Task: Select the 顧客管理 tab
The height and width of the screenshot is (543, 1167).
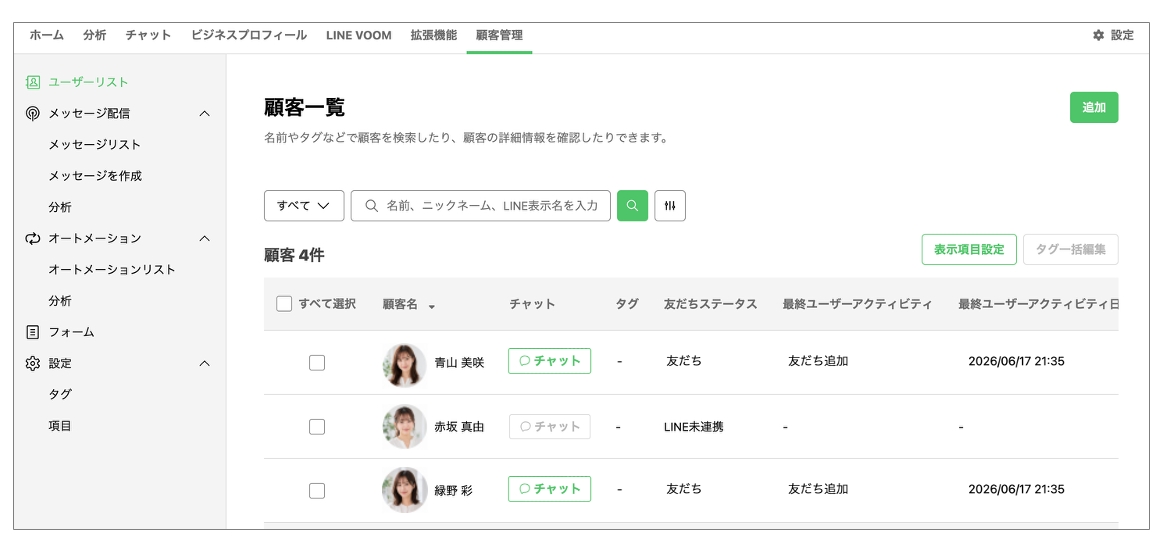Action: pos(499,35)
